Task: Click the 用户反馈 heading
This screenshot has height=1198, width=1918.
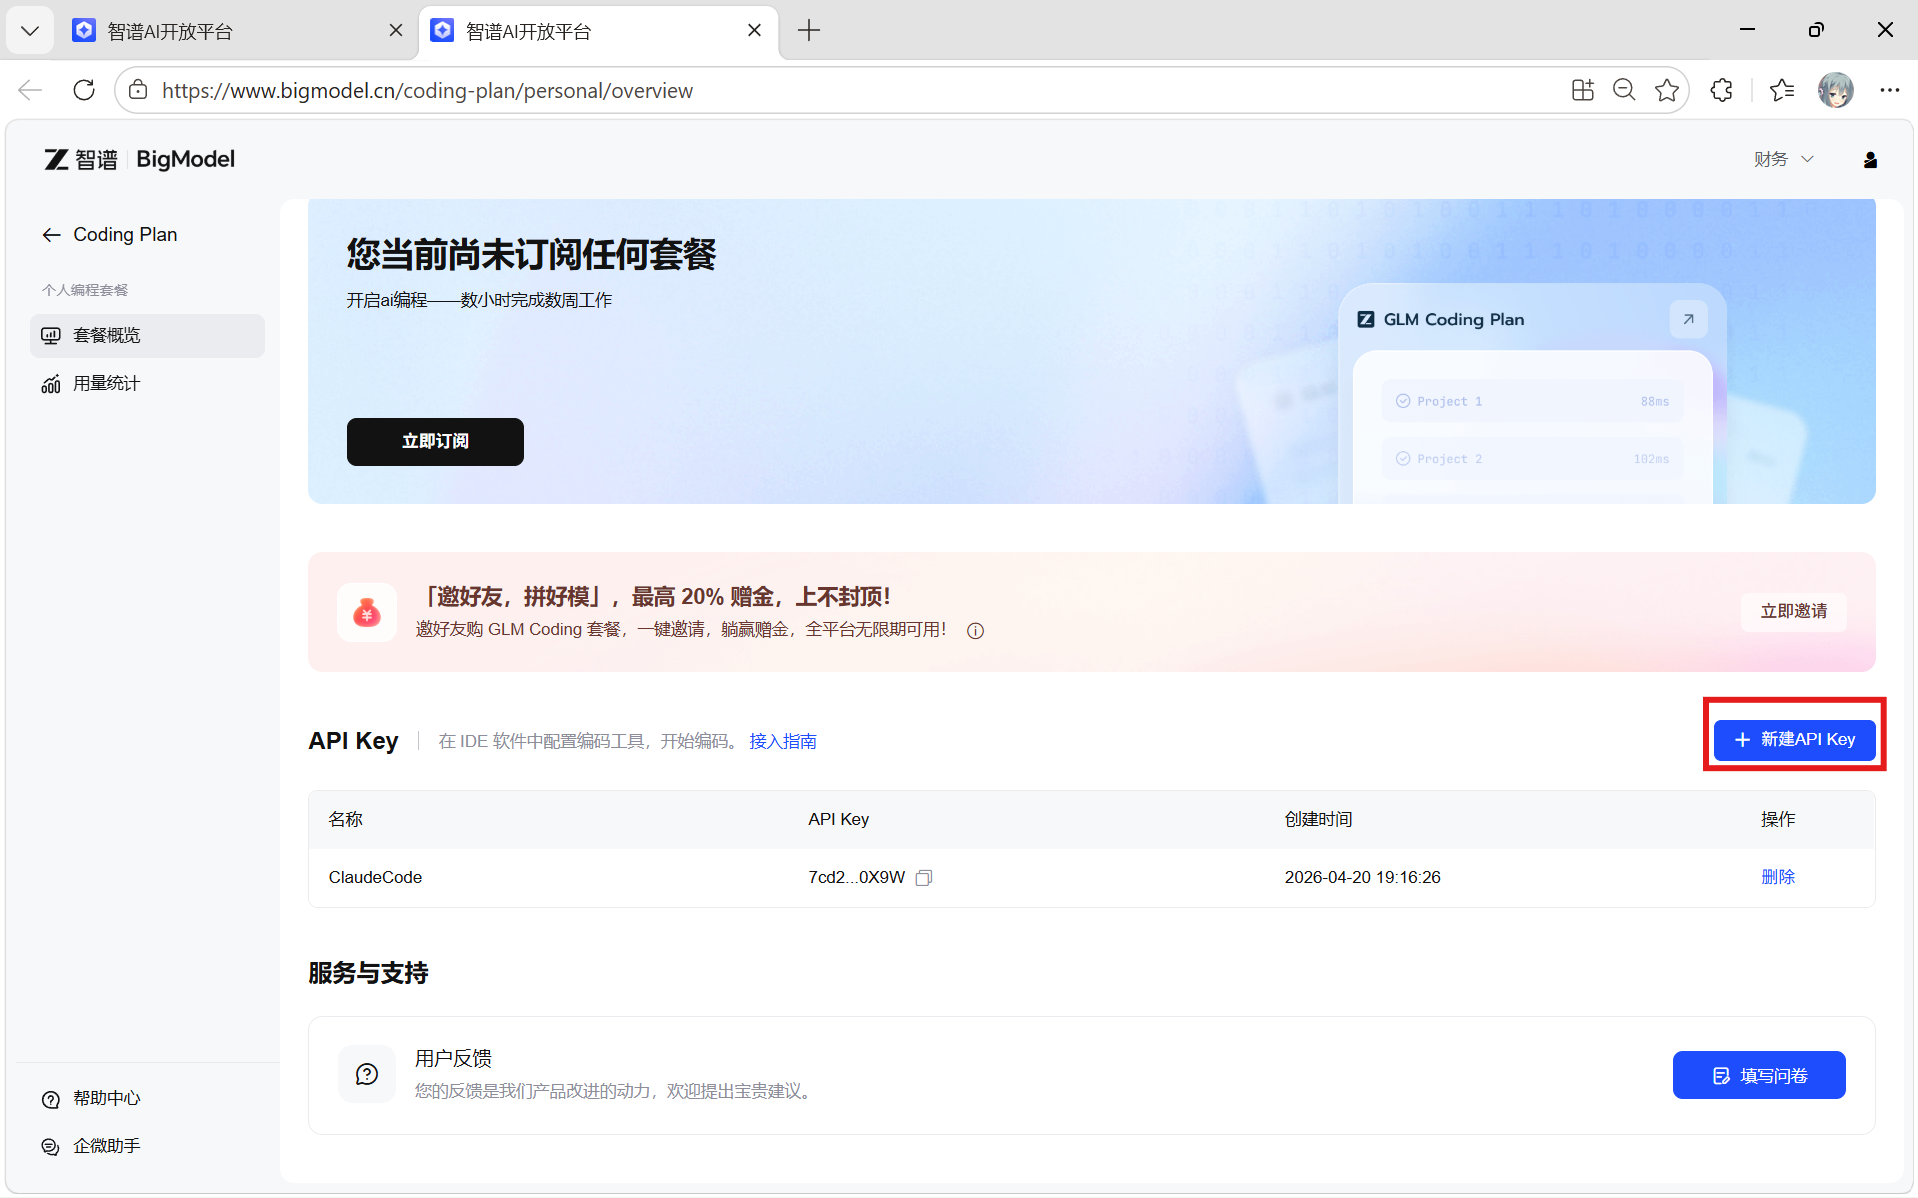Action: point(453,1058)
